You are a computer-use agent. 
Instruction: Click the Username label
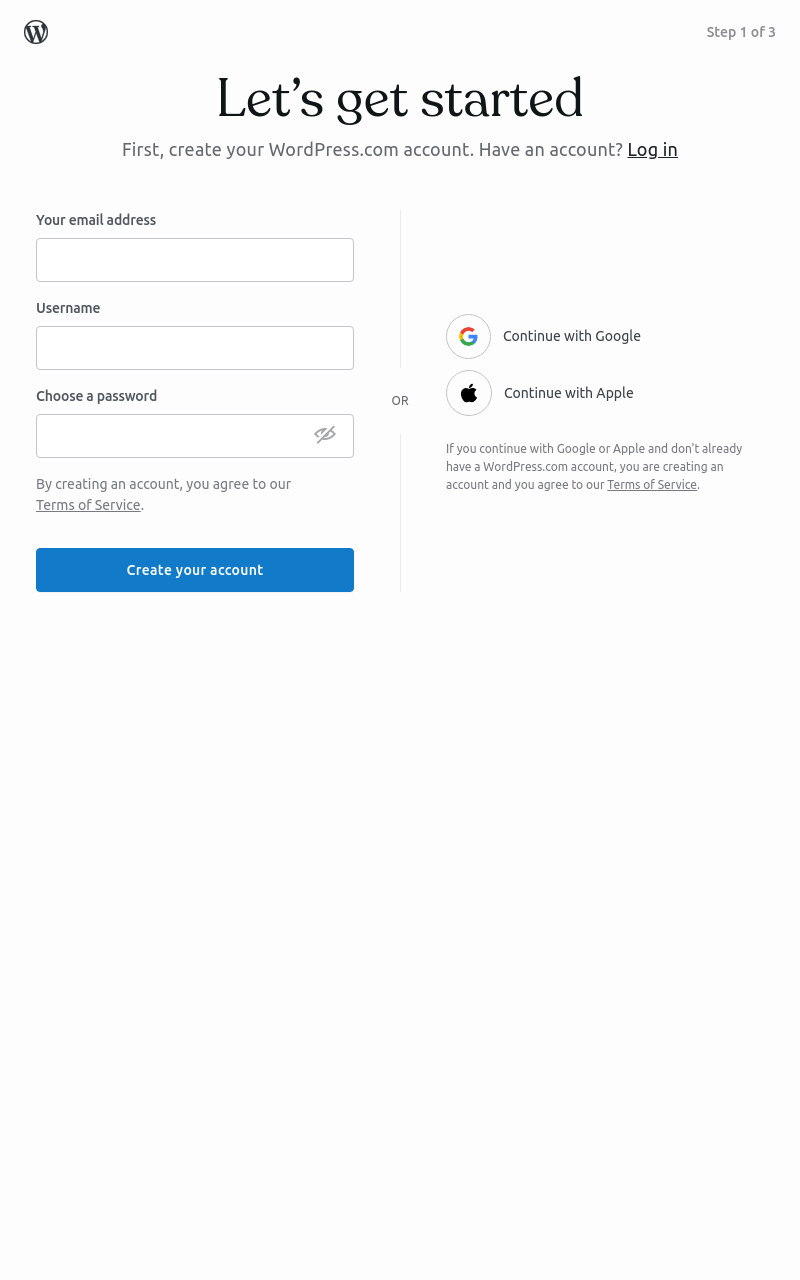tap(68, 308)
